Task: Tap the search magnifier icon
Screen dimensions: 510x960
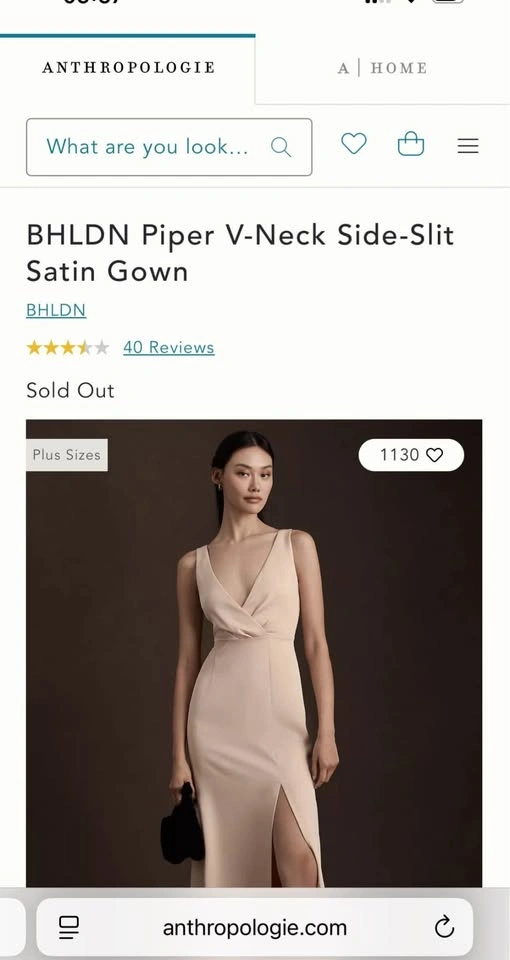Action: 281,147
